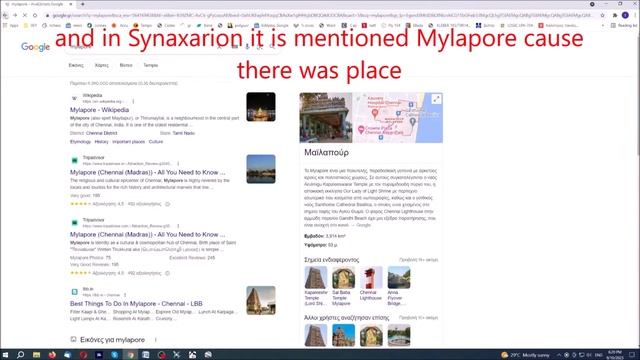This screenshot has width=640, height=360.
Task: Open more options for Wikipedia result
Action: click(x=133, y=101)
